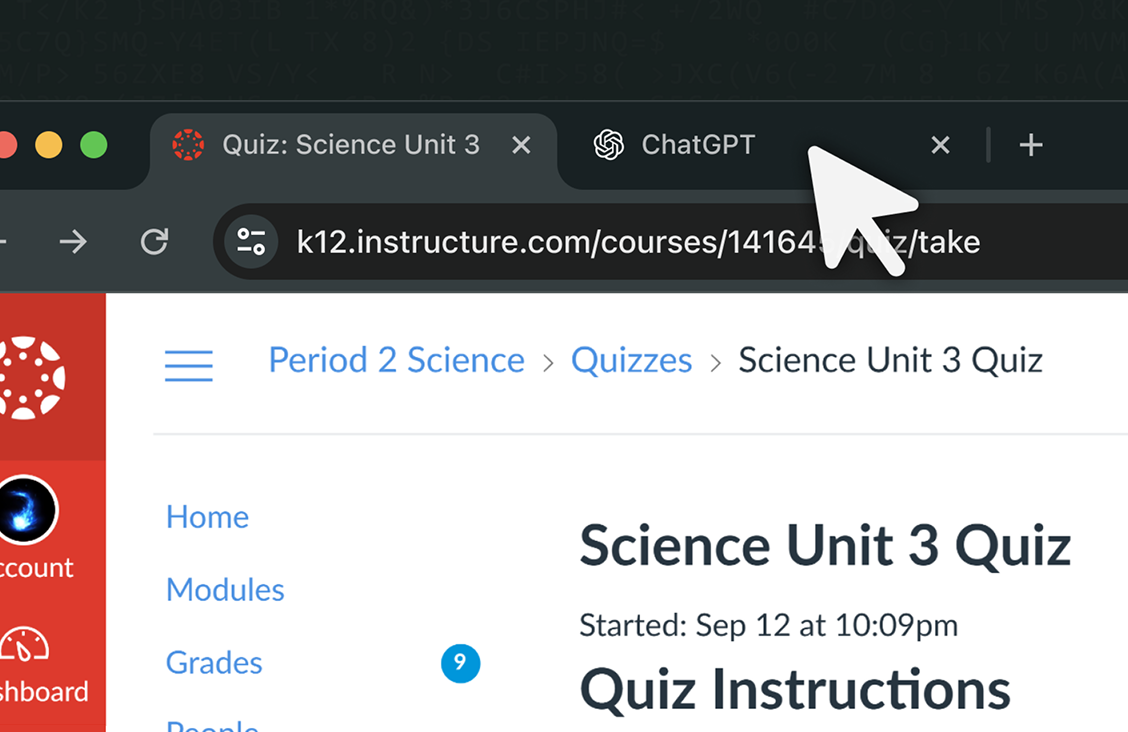Open the Period 2 Science breadcrumb link

click(396, 360)
